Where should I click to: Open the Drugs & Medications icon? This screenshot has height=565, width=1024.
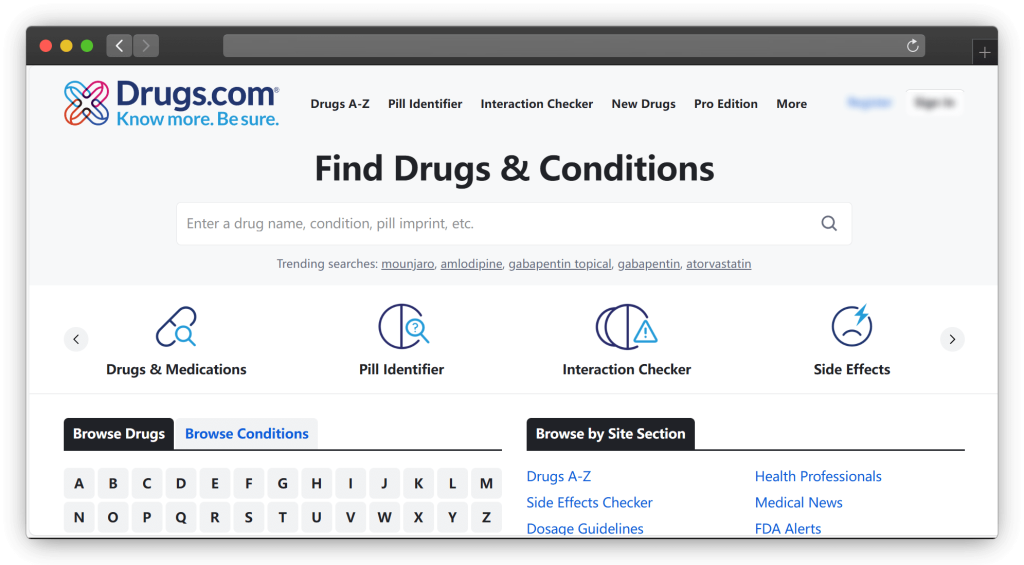pos(176,327)
